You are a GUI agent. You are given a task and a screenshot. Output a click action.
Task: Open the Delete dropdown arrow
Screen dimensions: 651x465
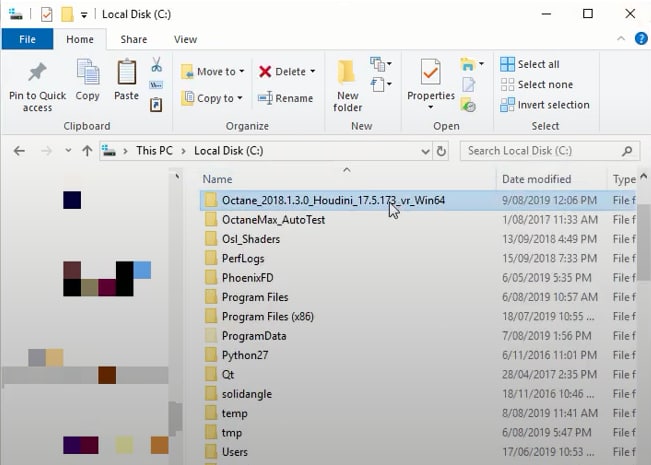[x=312, y=72]
